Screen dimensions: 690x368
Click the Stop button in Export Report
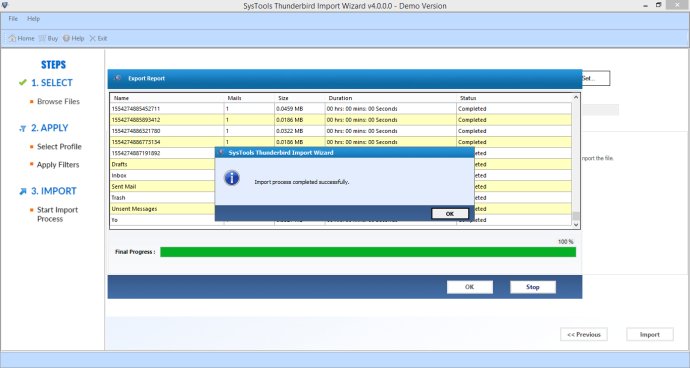coord(532,287)
